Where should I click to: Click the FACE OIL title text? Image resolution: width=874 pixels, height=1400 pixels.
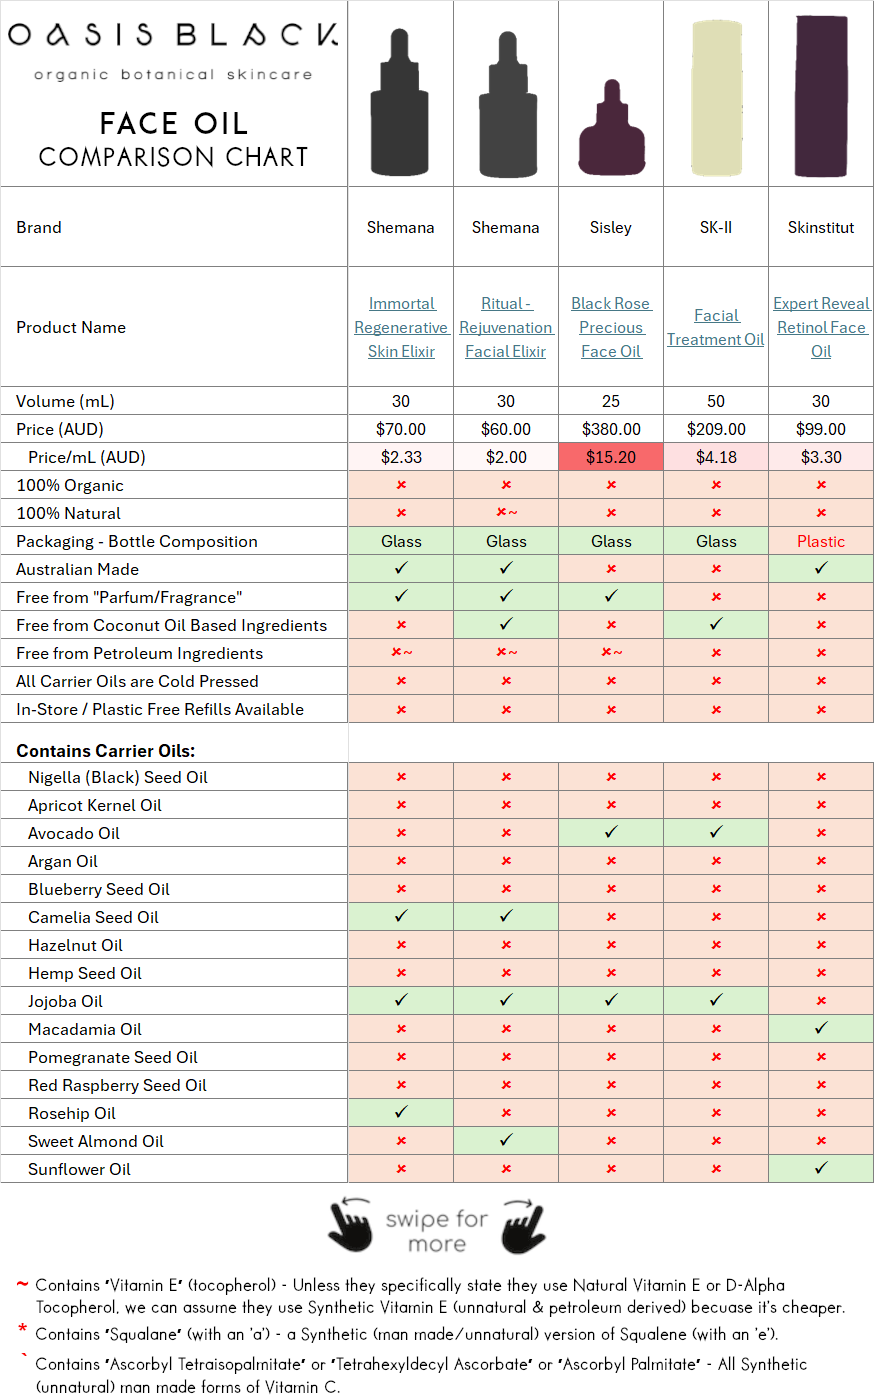(x=174, y=123)
